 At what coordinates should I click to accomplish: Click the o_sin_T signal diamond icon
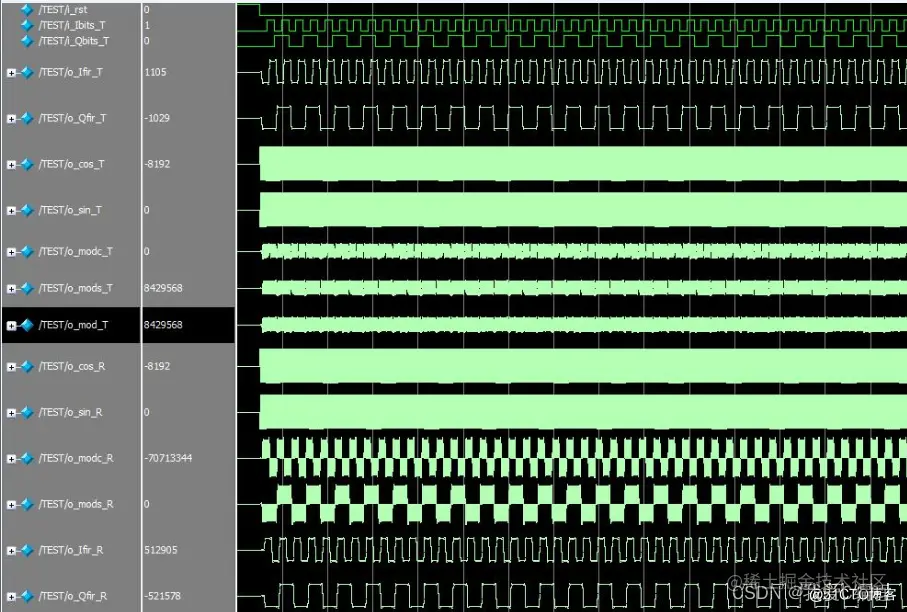[27, 210]
